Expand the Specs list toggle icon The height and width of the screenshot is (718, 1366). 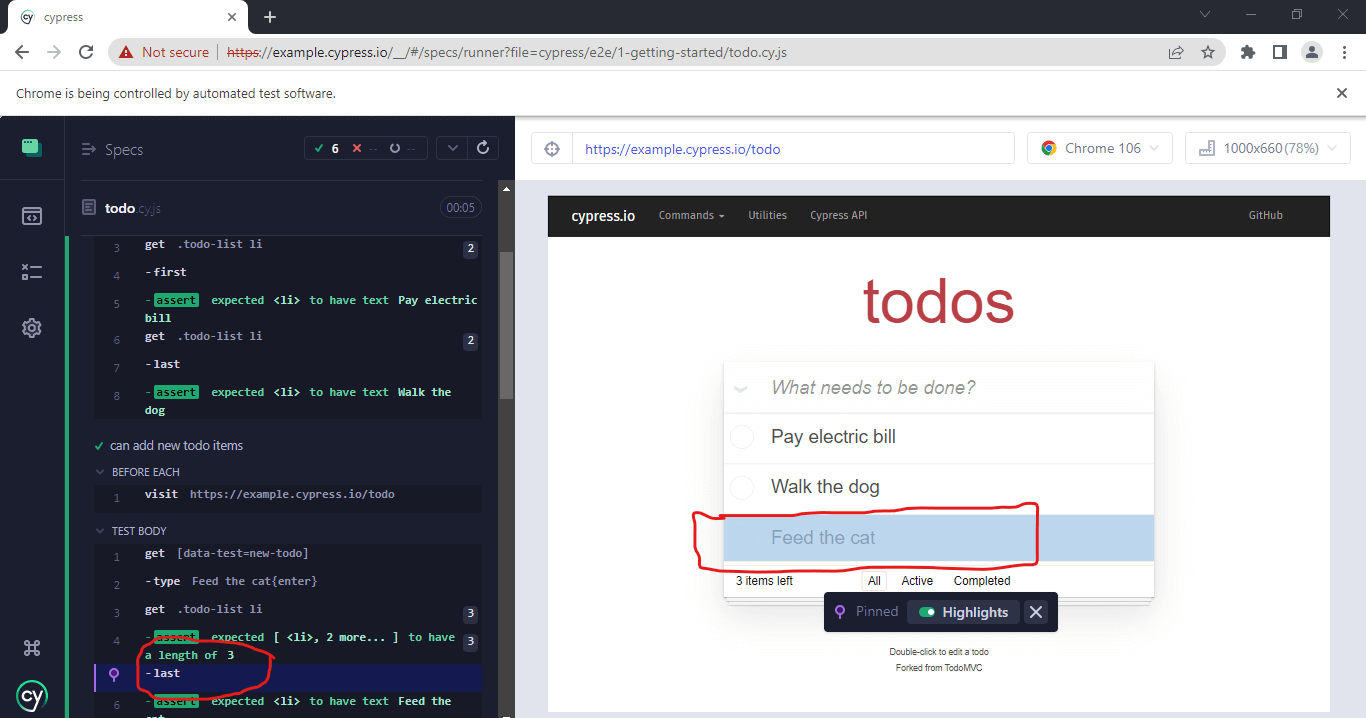tap(88, 149)
